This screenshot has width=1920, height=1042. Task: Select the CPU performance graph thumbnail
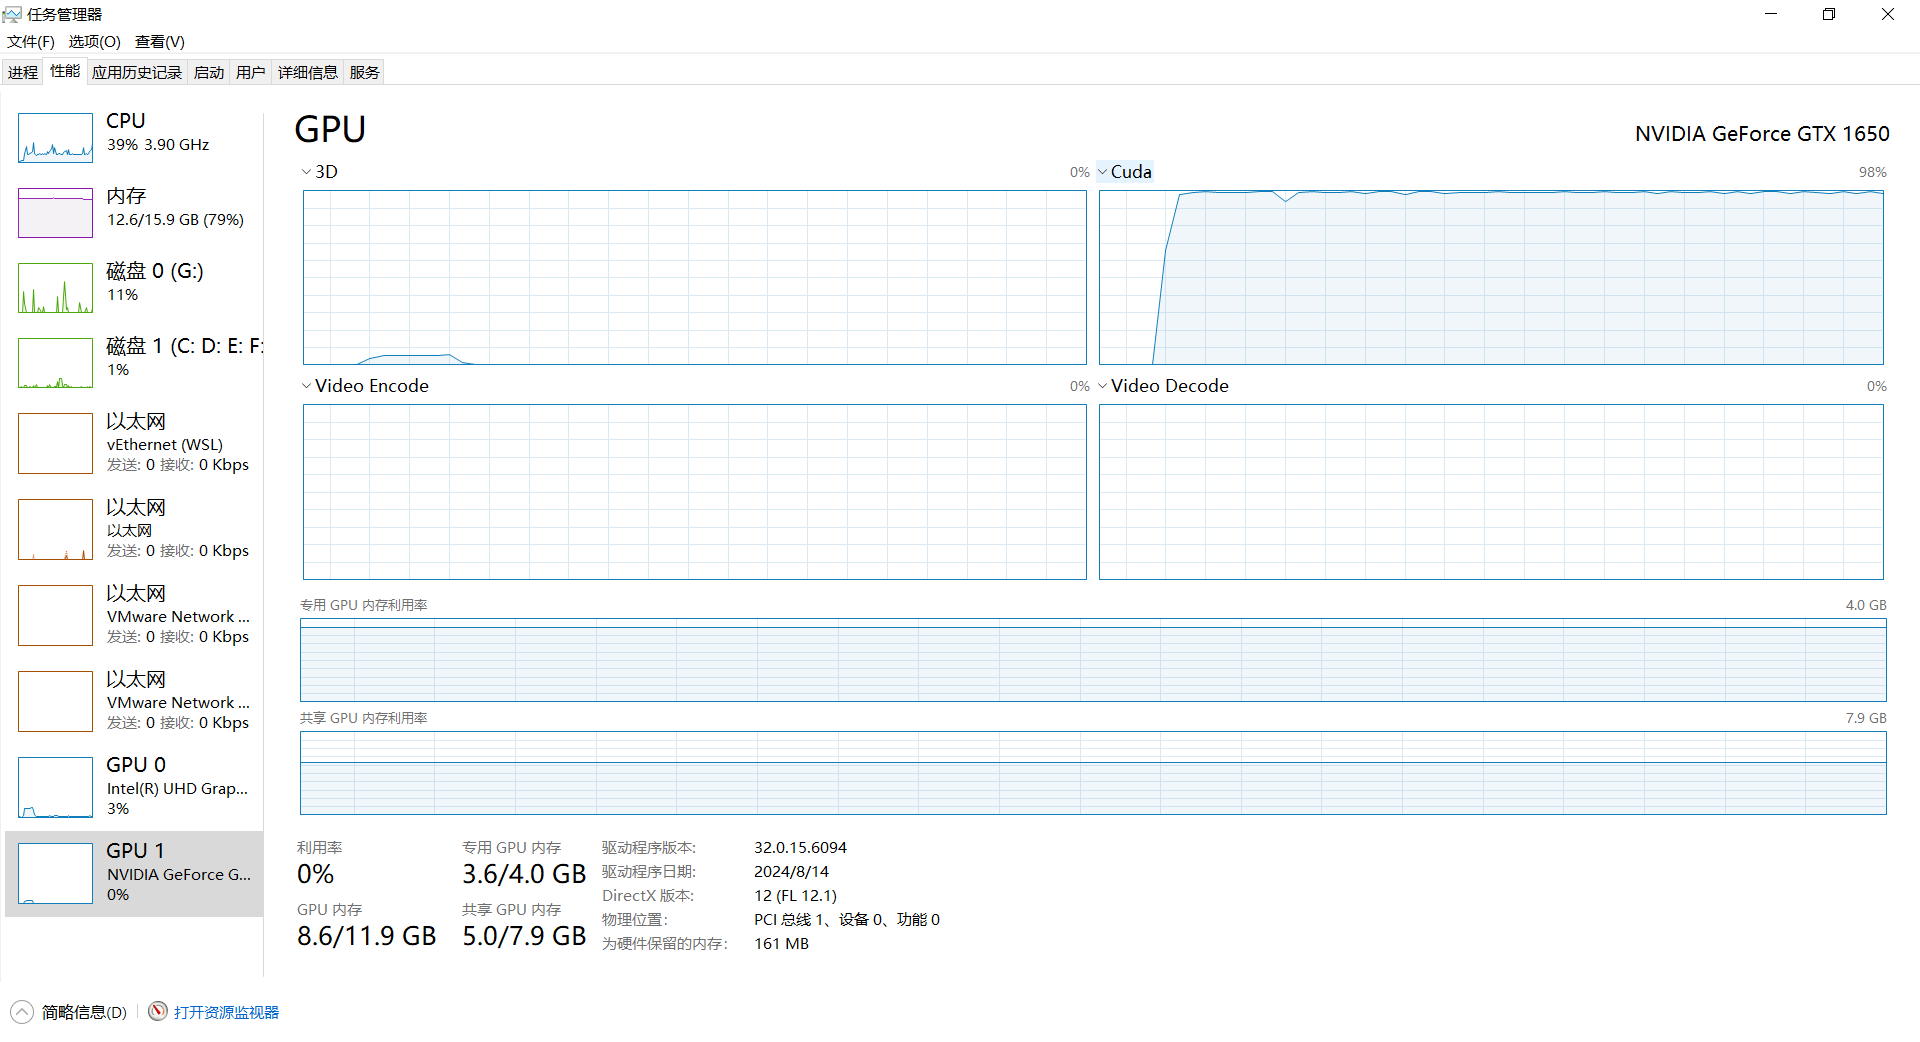55,138
